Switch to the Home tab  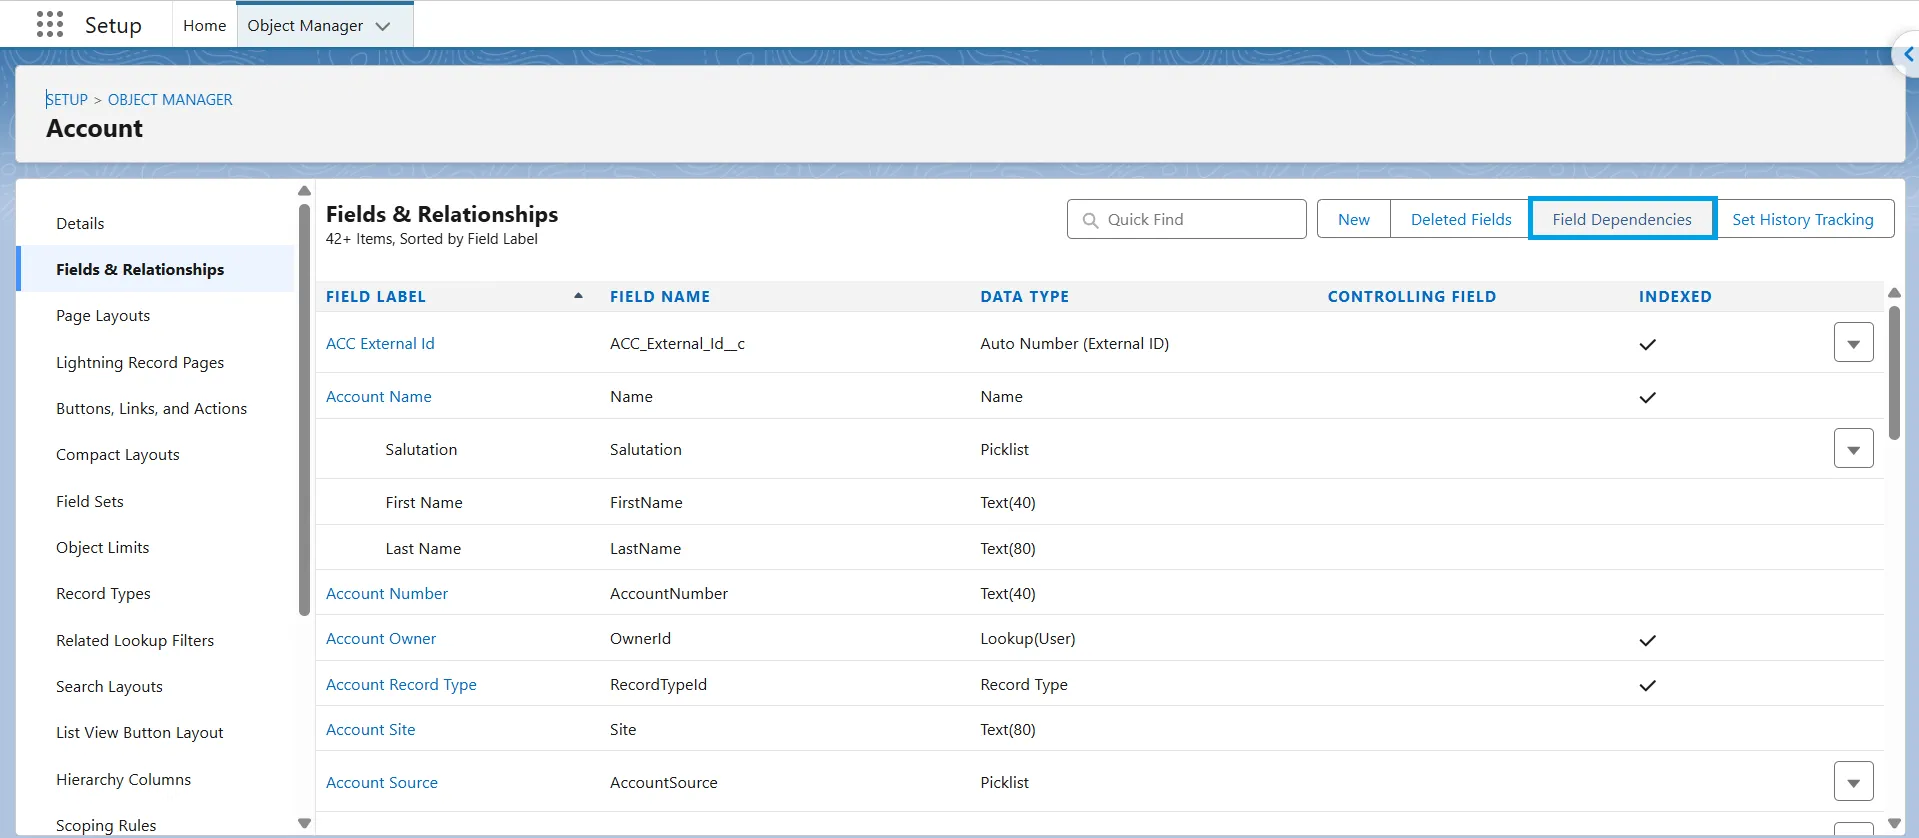pos(205,25)
